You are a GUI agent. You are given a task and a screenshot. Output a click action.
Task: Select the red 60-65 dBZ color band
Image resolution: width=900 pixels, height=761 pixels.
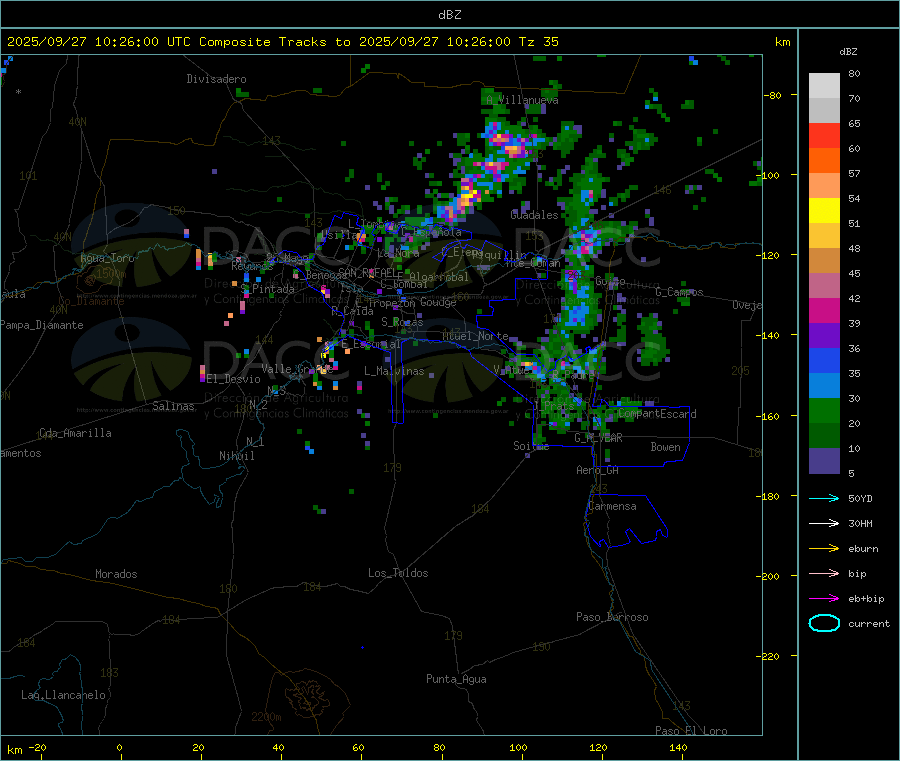tap(824, 135)
